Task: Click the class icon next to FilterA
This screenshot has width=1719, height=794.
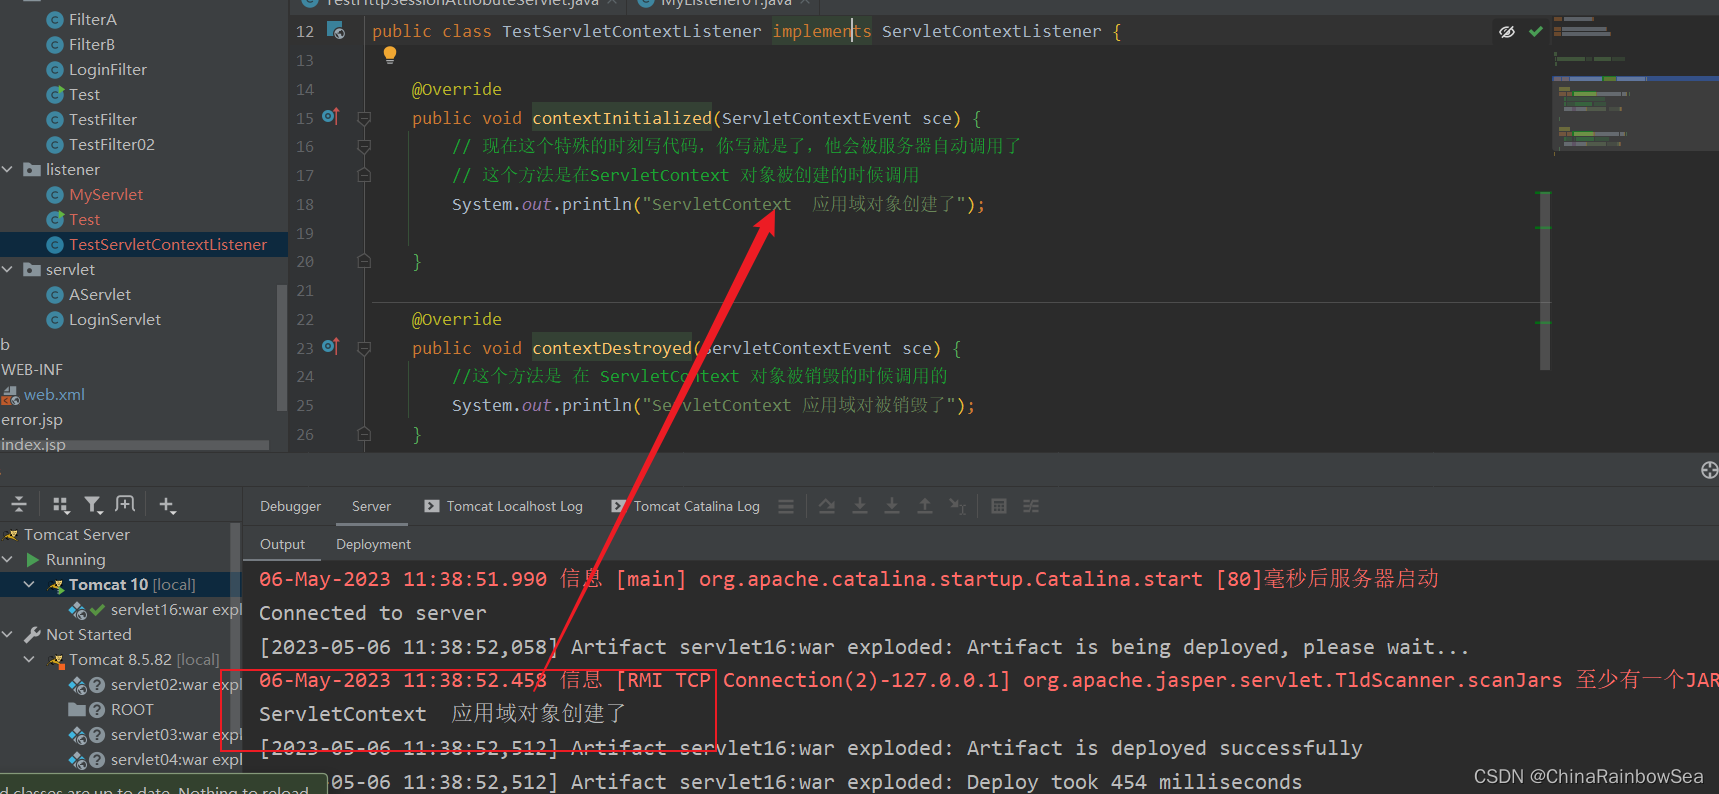Action: click(56, 19)
